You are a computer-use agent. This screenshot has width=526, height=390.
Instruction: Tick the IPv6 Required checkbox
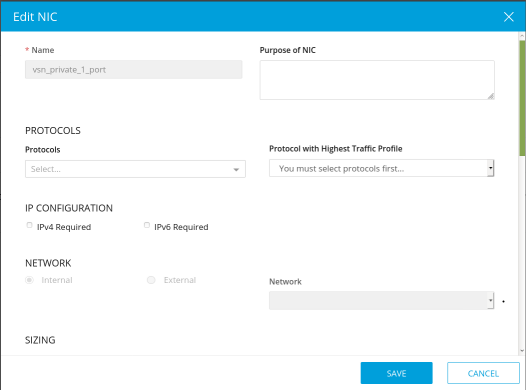pos(147,225)
